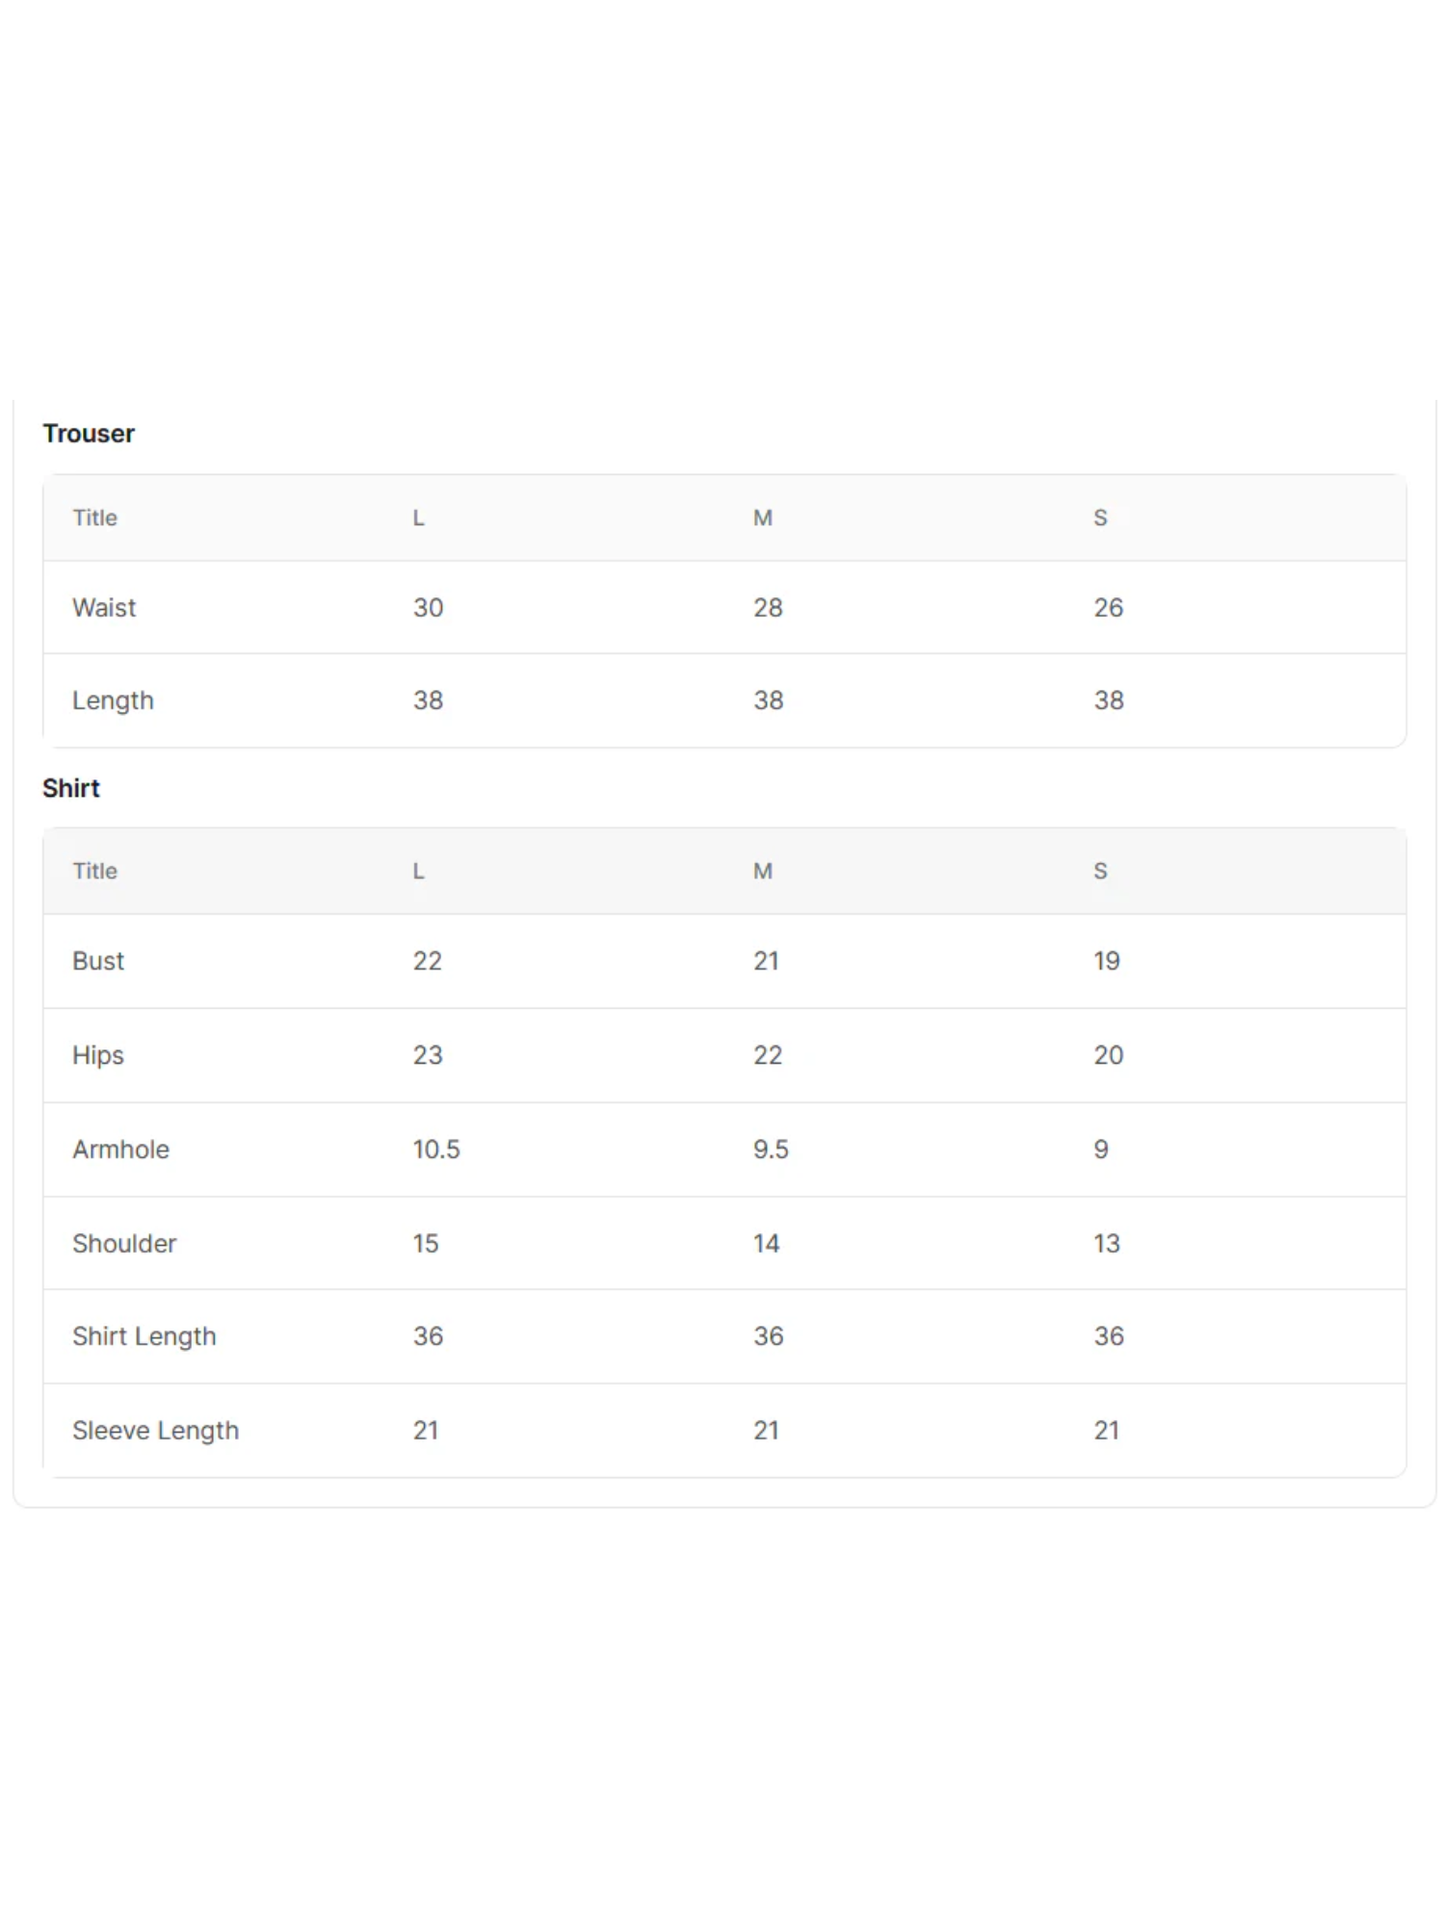Click the L column header in Trouser table
1445x1927 pixels.
[x=419, y=518]
